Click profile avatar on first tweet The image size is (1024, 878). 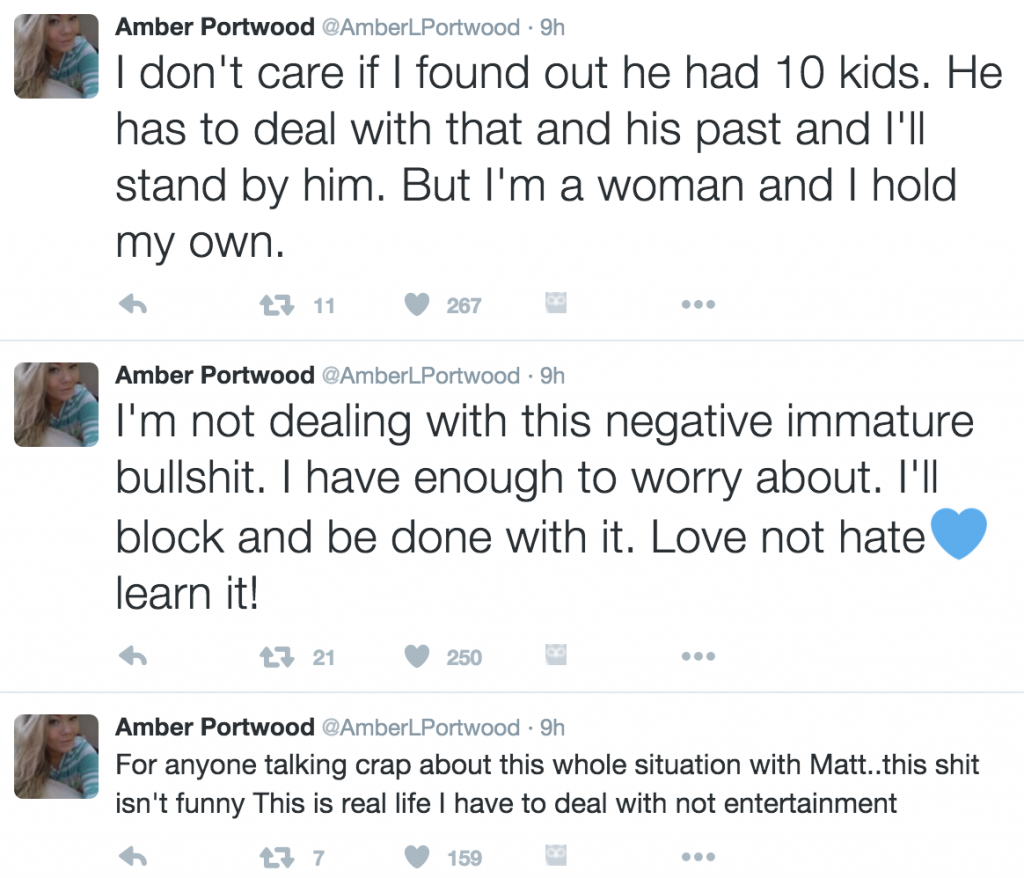point(56,55)
